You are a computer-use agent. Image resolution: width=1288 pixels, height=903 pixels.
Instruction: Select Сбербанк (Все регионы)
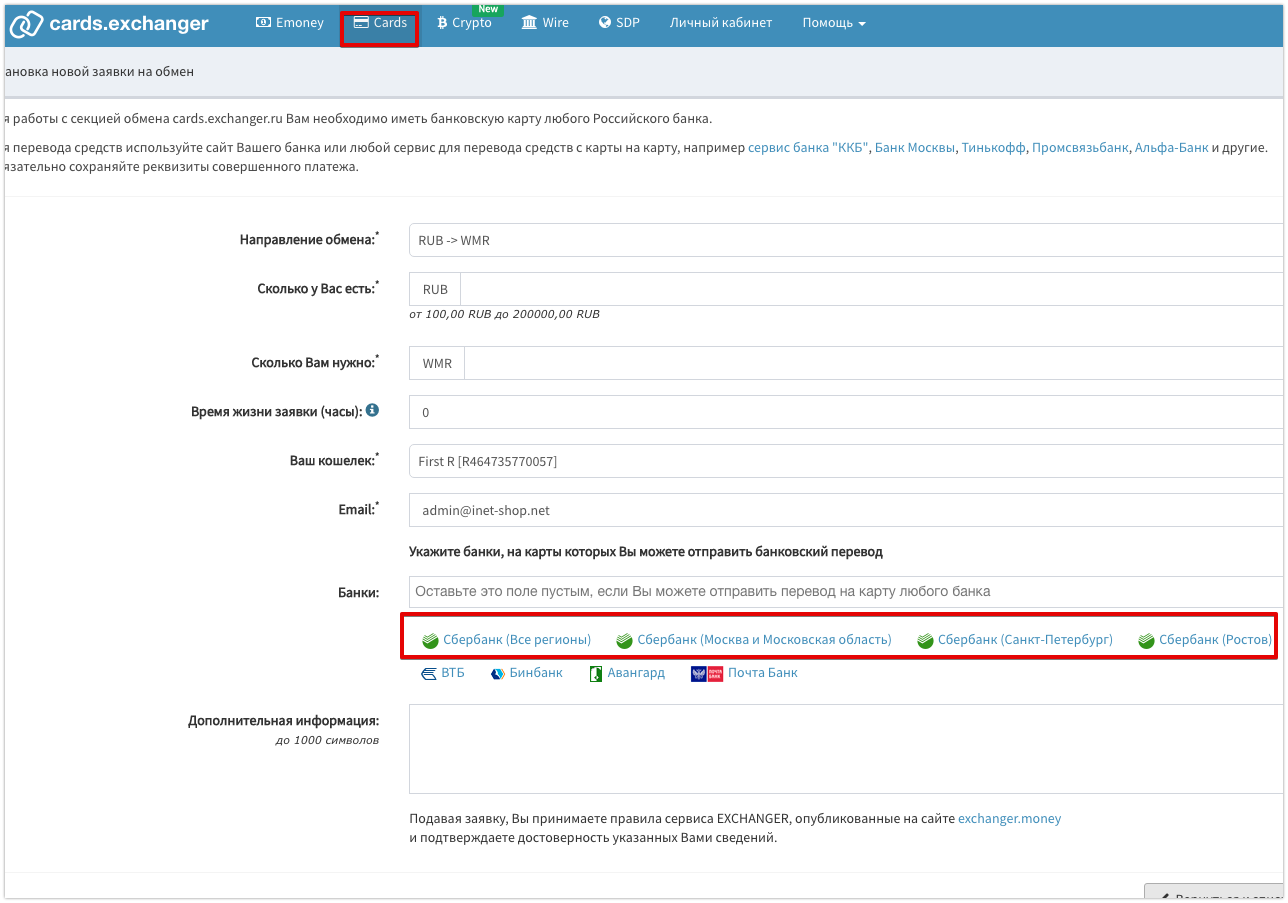[x=506, y=639]
